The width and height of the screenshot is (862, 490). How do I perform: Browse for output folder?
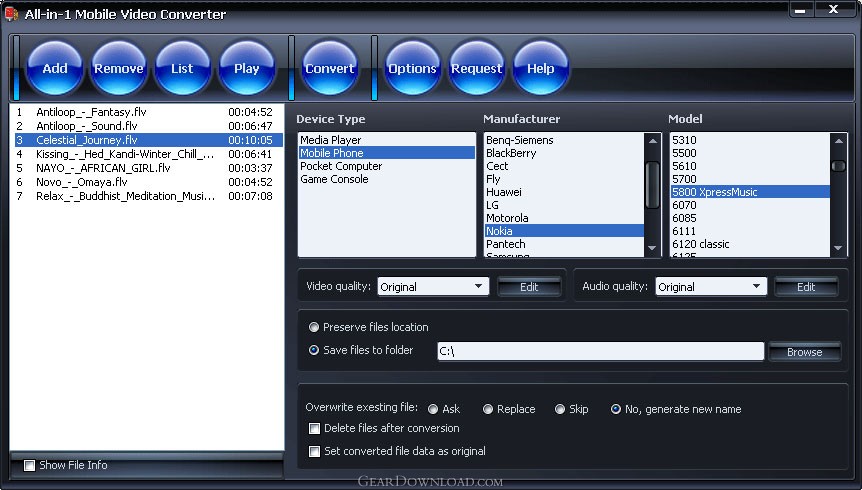[x=804, y=352]
